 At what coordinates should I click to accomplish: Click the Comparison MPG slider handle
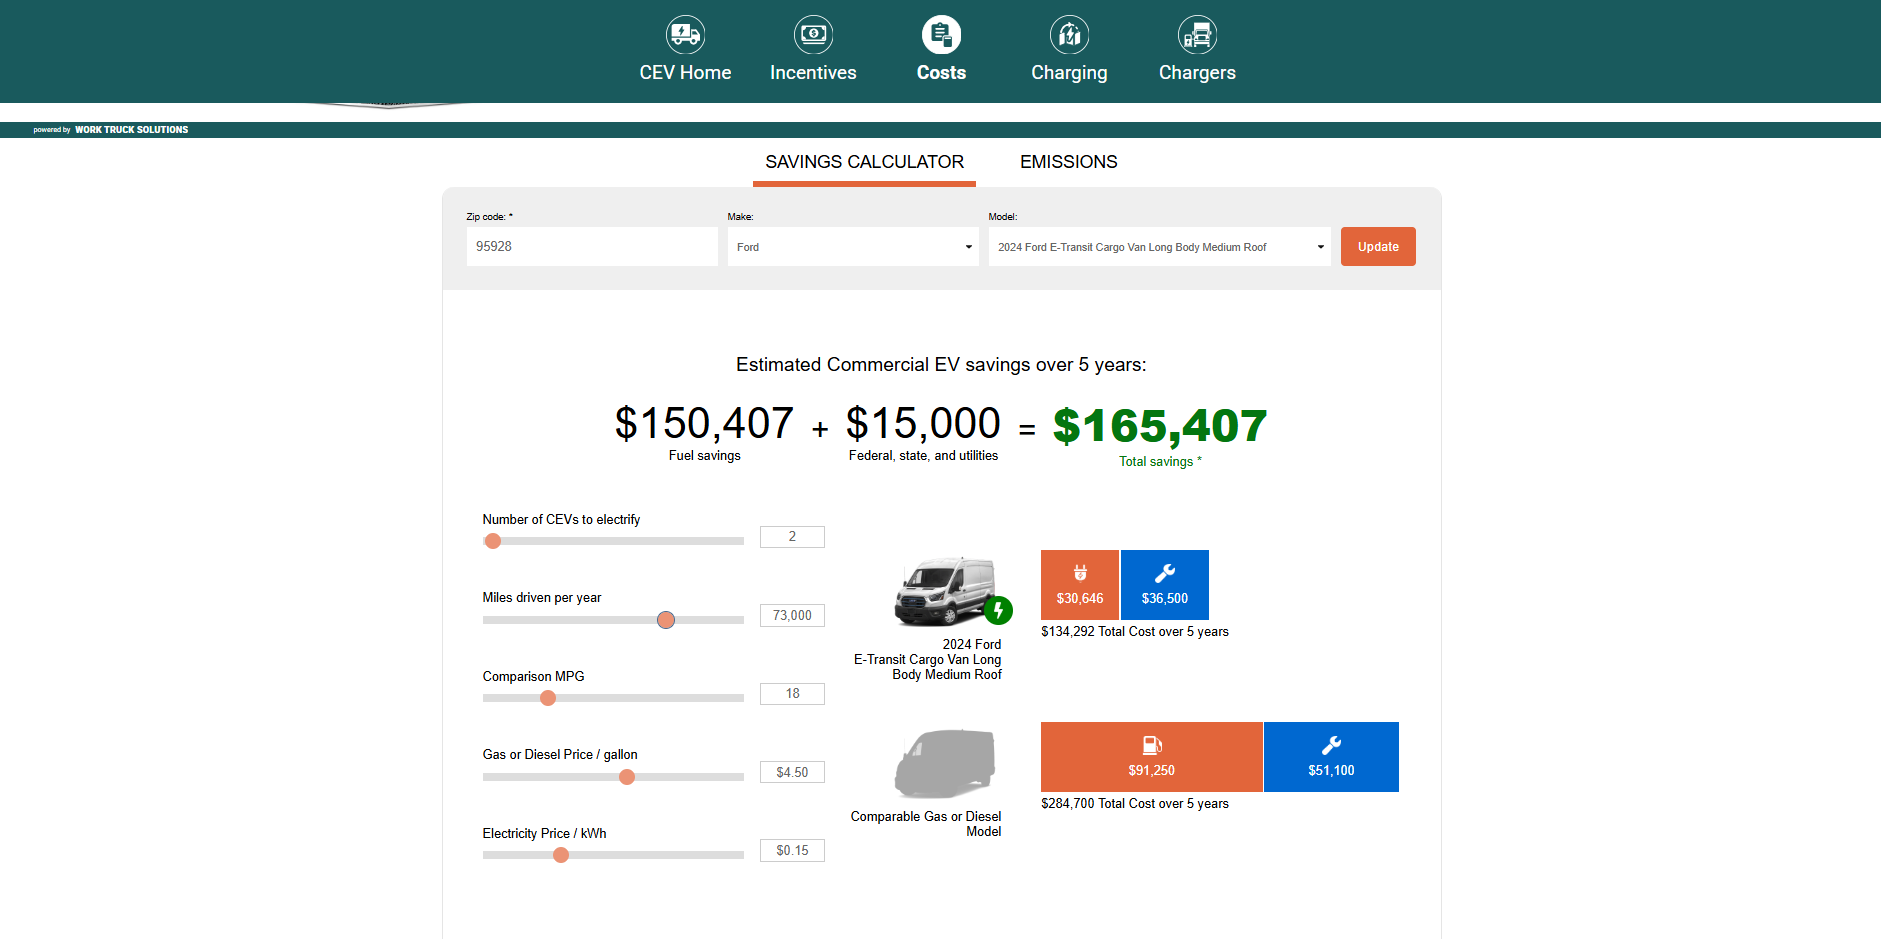(x=548, y=698)
